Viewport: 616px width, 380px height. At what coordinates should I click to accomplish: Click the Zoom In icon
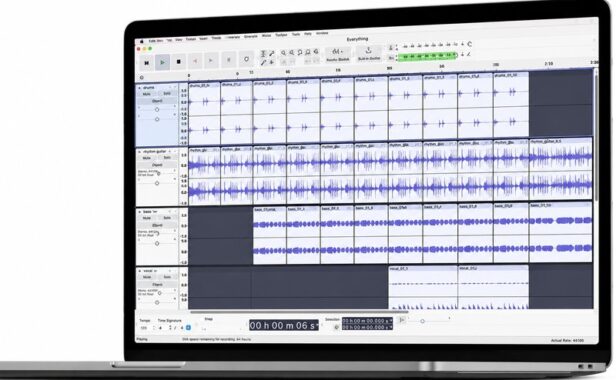pyautogui.click(x=283, y=53)
